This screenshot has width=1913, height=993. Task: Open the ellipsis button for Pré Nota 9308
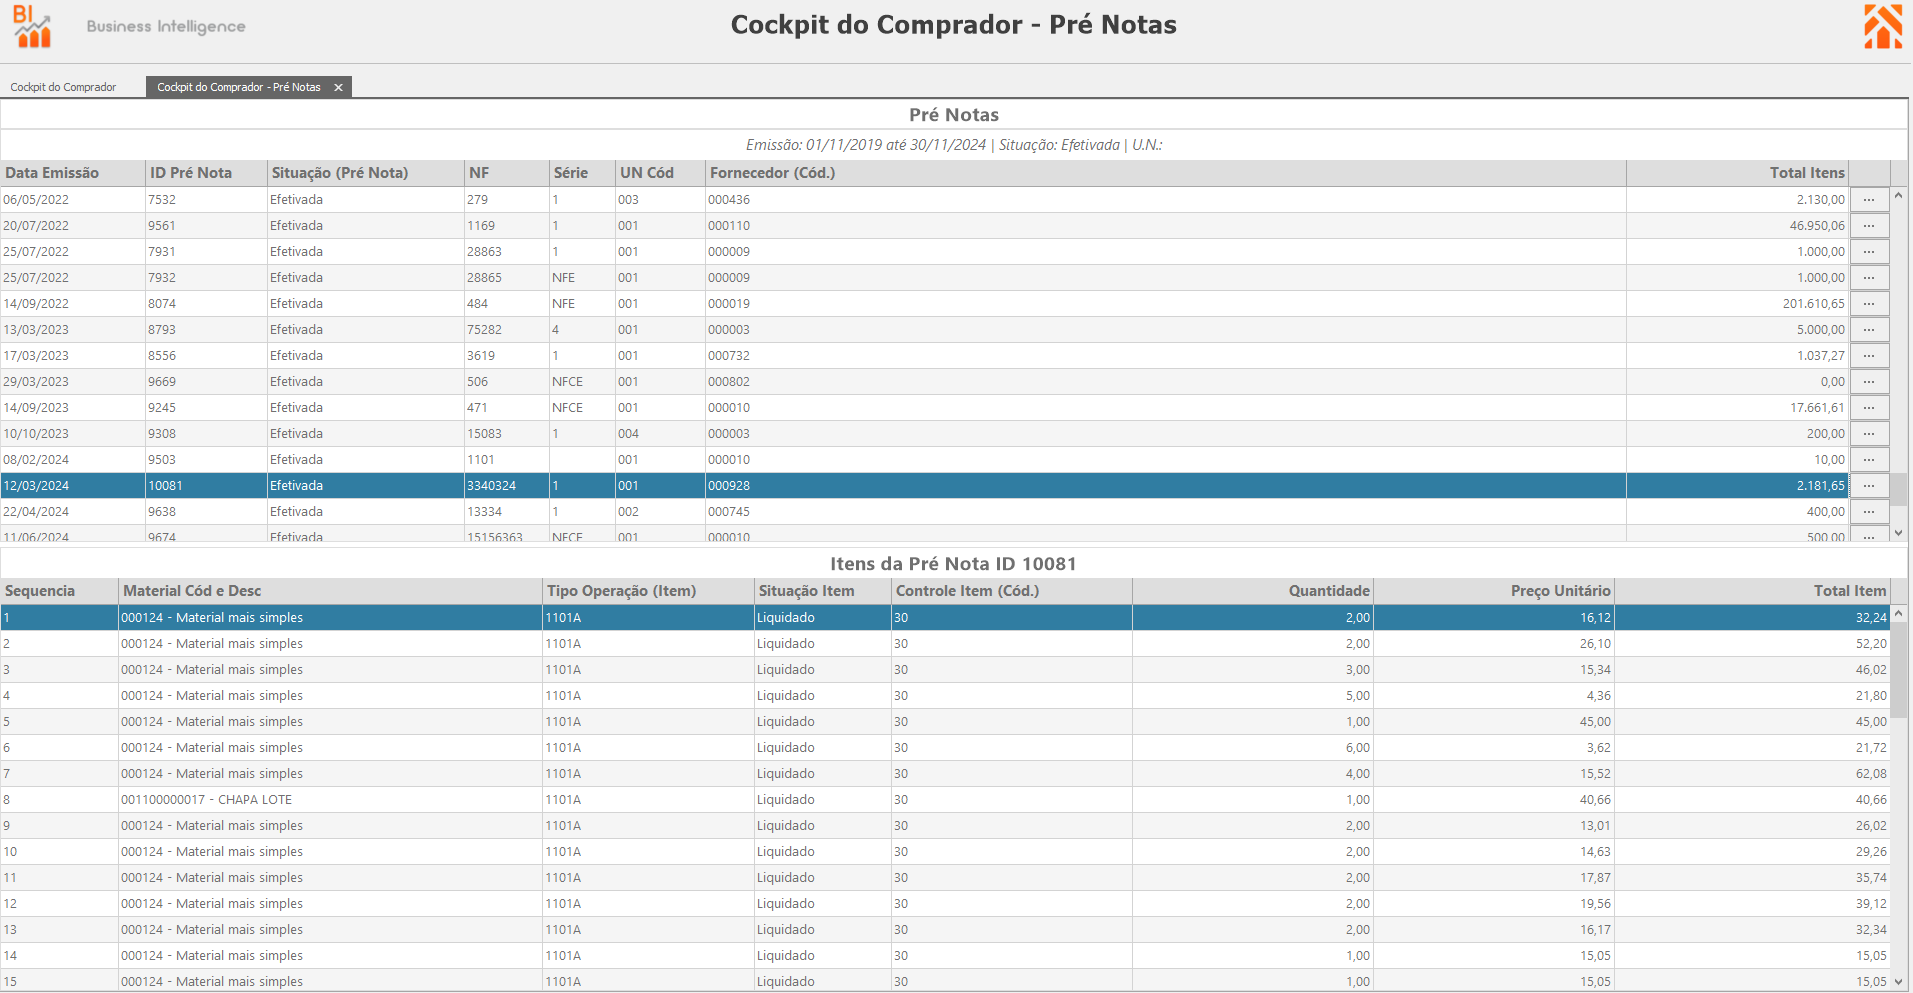1869,434
